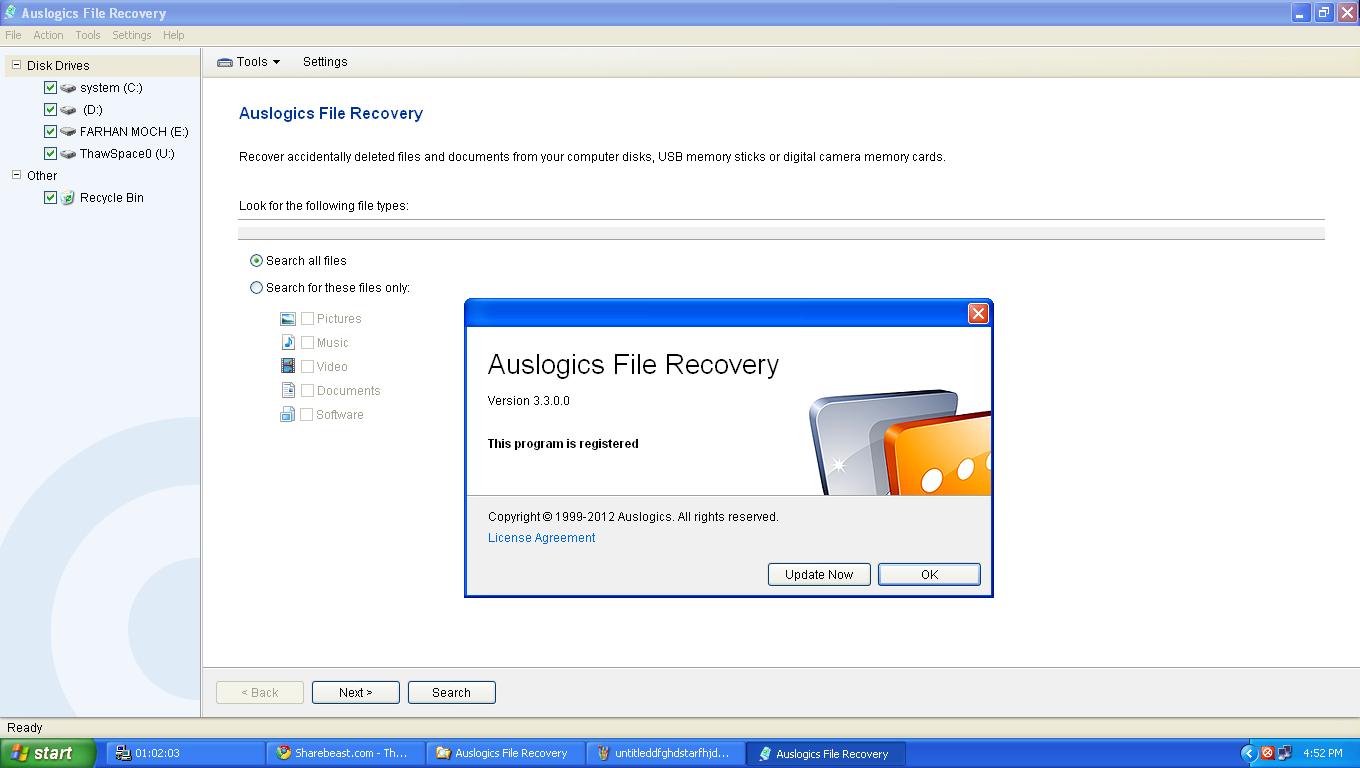Click the Music note file type icon

(288, 343)
